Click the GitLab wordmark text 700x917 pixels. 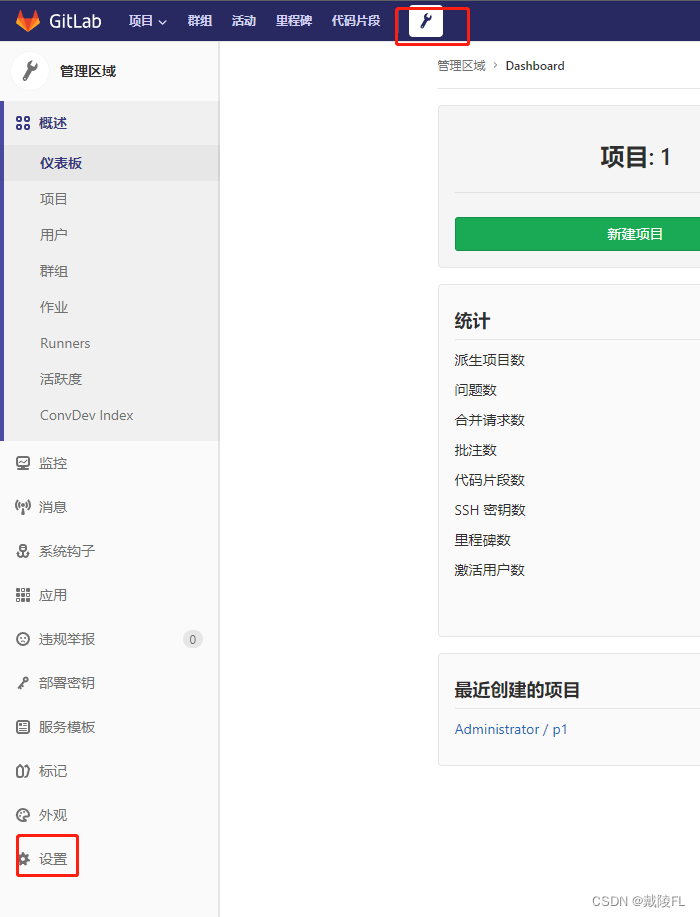coord(75,21)
